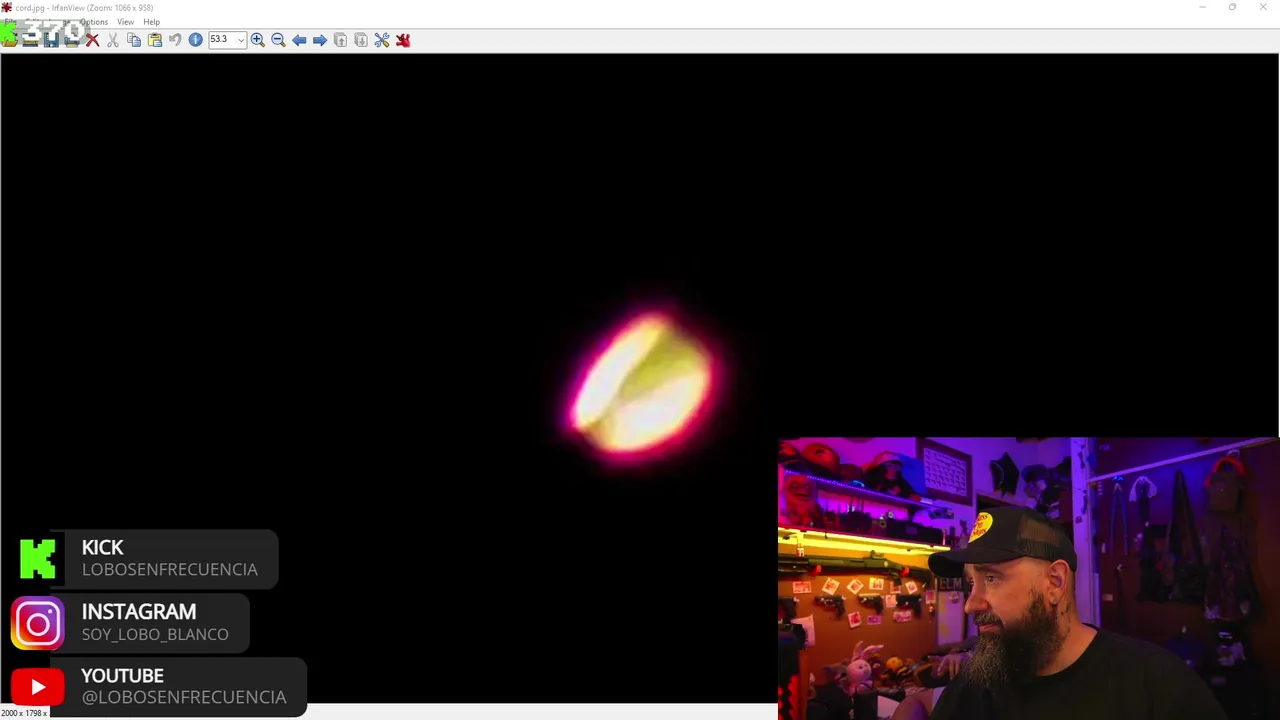Go to previous image with the left arrow
The height and width of the screenshot is (720, 1280).
point(299,40)
